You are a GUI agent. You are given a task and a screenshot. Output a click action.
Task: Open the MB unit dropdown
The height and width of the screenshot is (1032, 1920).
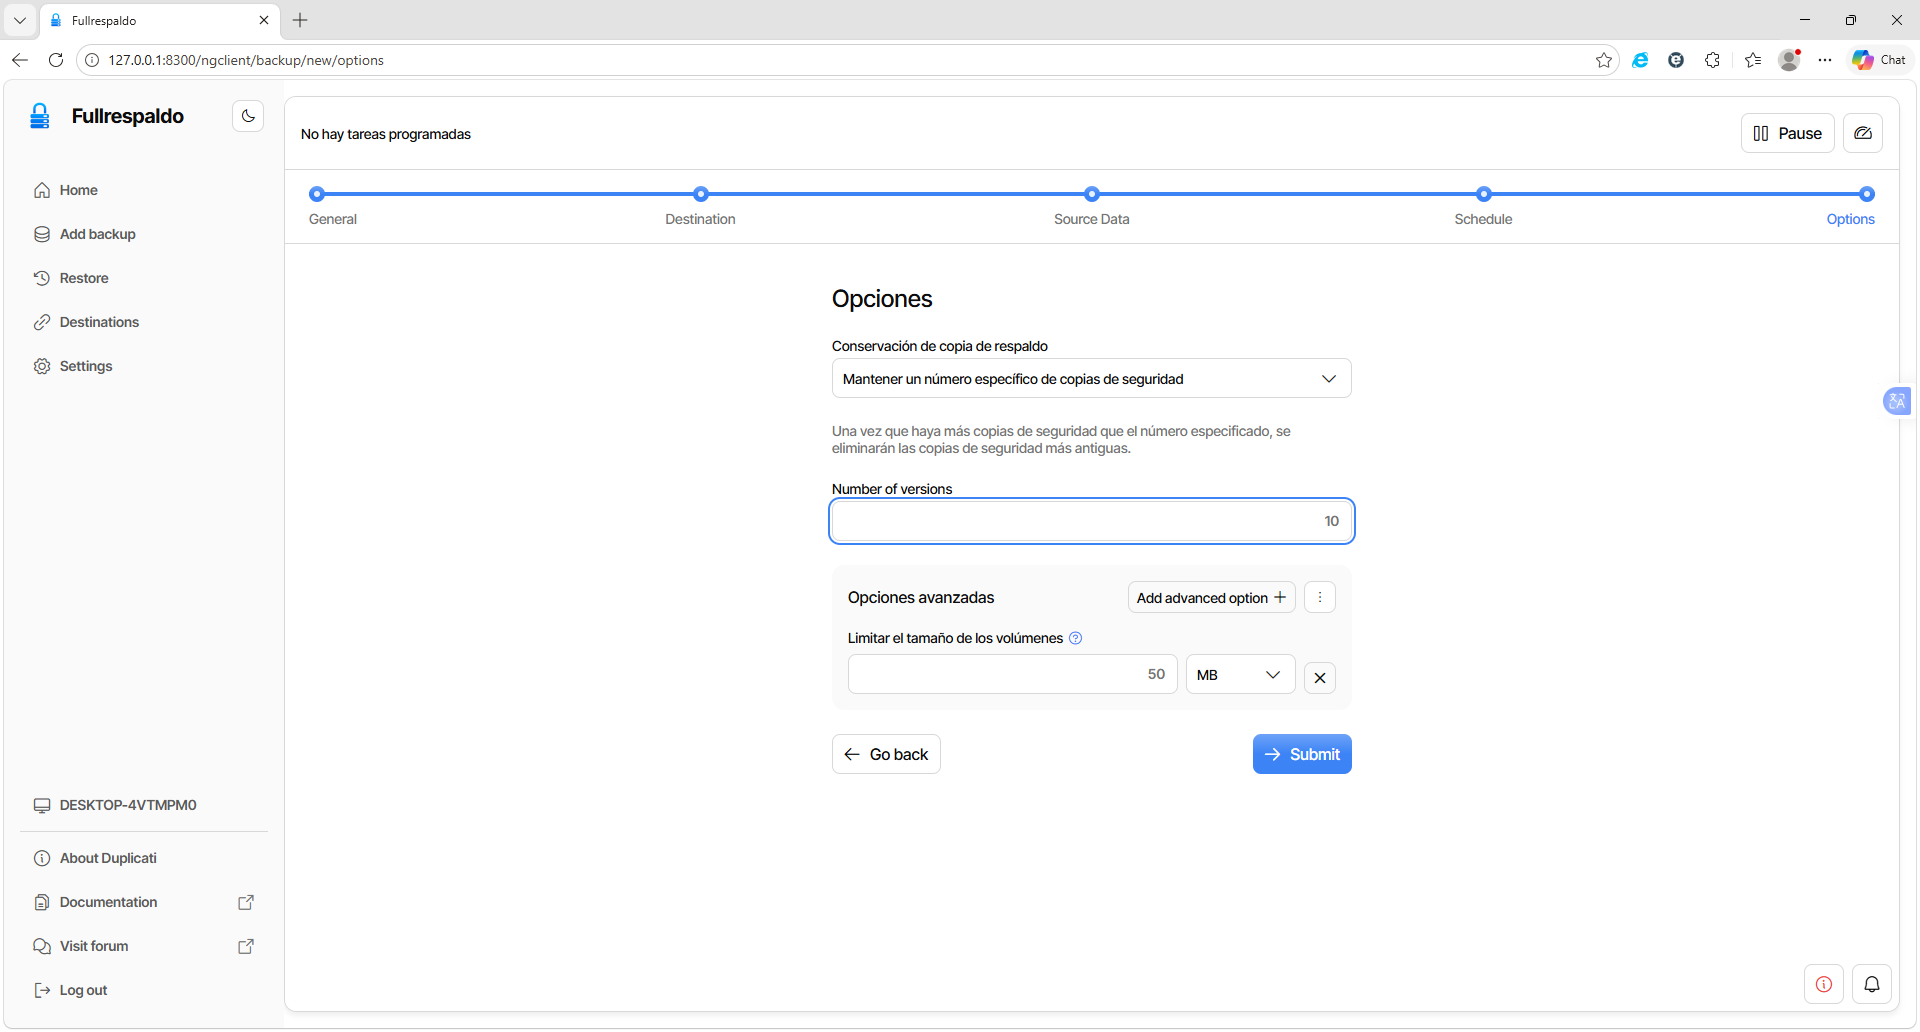point(1240,674)
